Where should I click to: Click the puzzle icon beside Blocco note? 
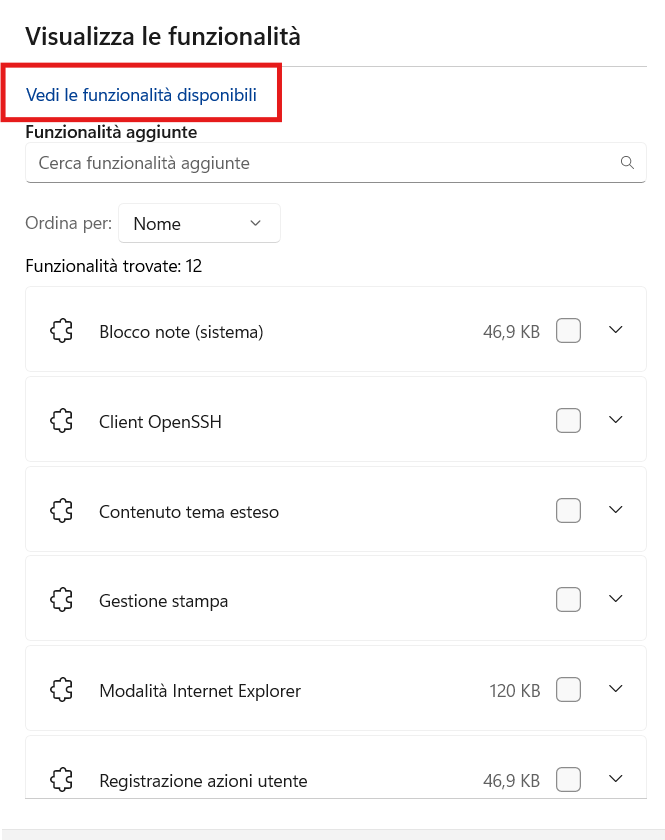tap(61, 331)
